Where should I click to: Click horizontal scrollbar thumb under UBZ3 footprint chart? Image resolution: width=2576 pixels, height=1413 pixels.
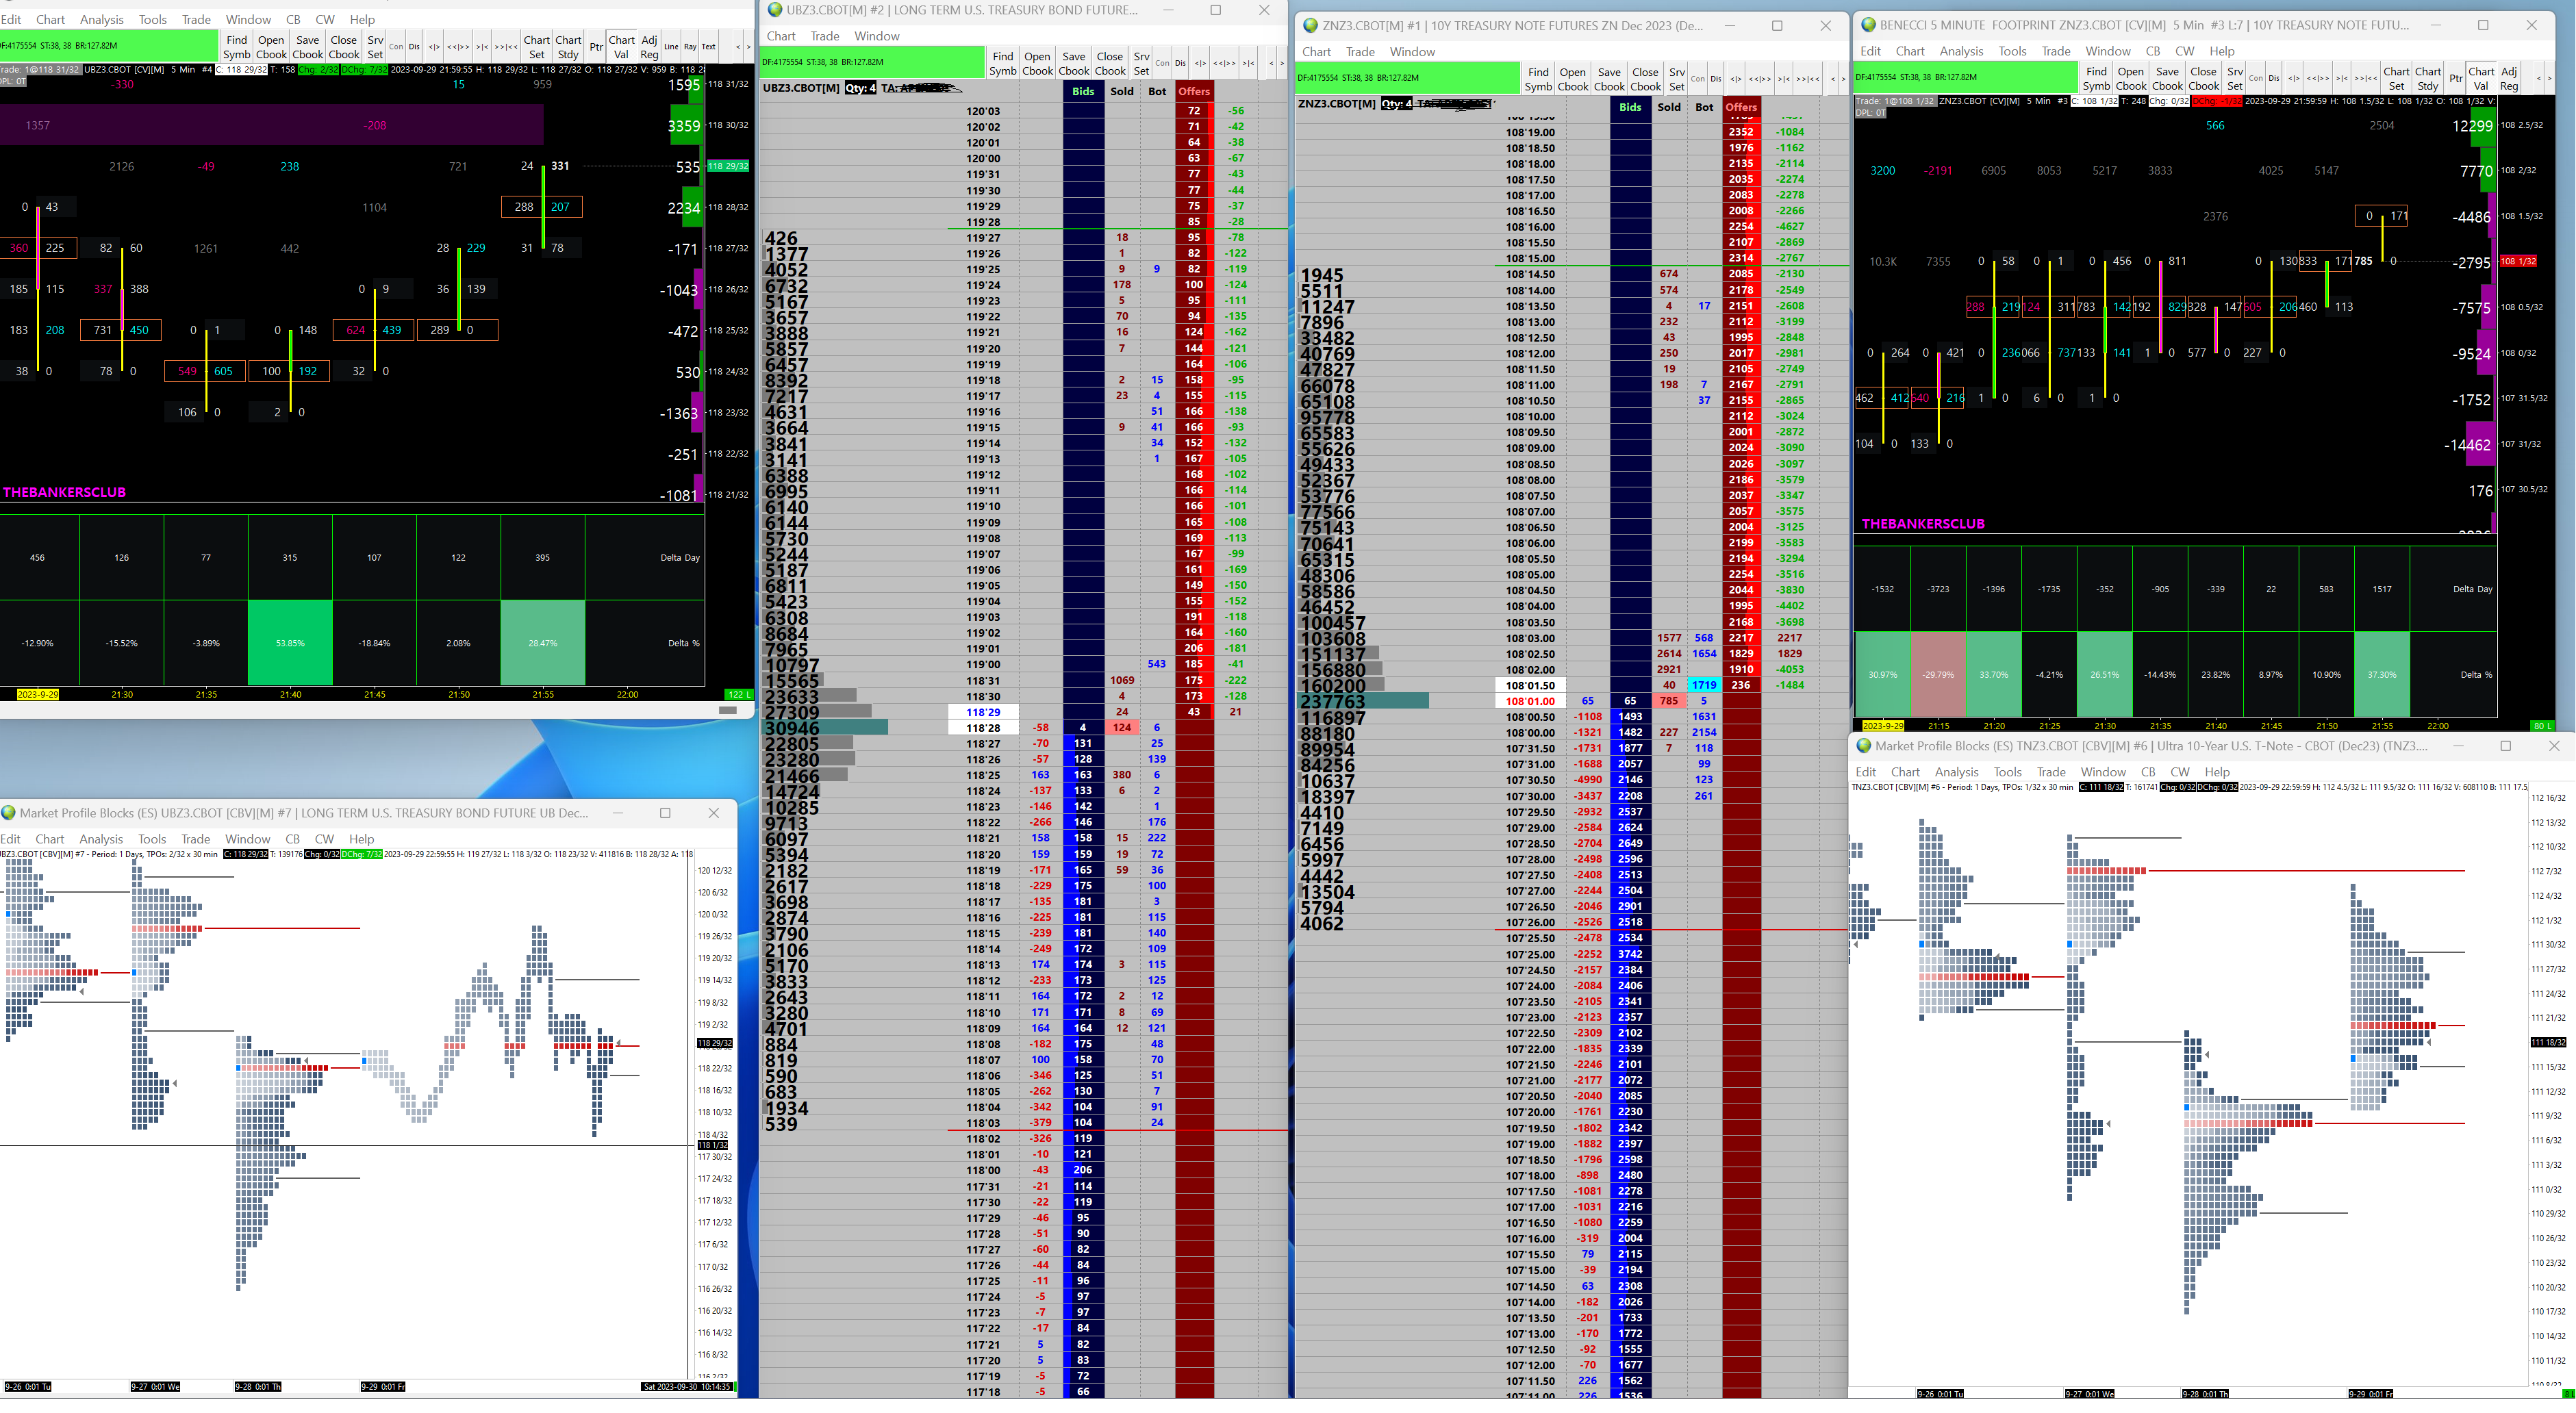tap(728, 710)
